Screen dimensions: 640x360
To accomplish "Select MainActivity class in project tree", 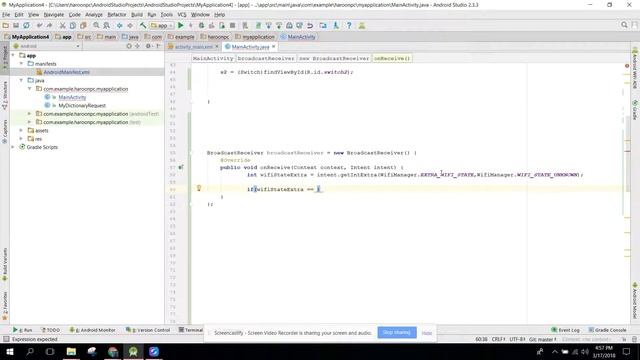I will point(72,97).
